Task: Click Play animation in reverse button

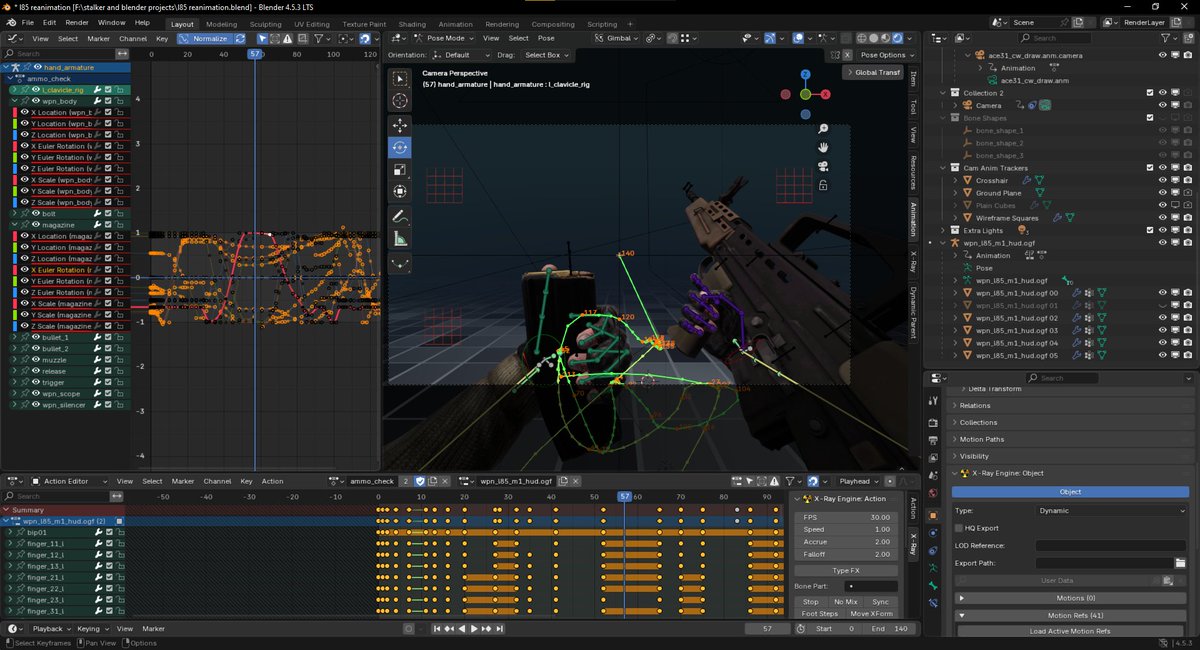Action: pyautogui.click(x=462, y=629)
